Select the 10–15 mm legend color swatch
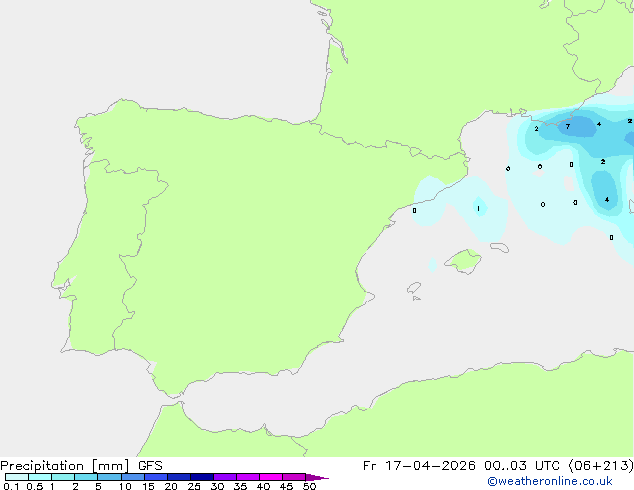 (133, 477)
